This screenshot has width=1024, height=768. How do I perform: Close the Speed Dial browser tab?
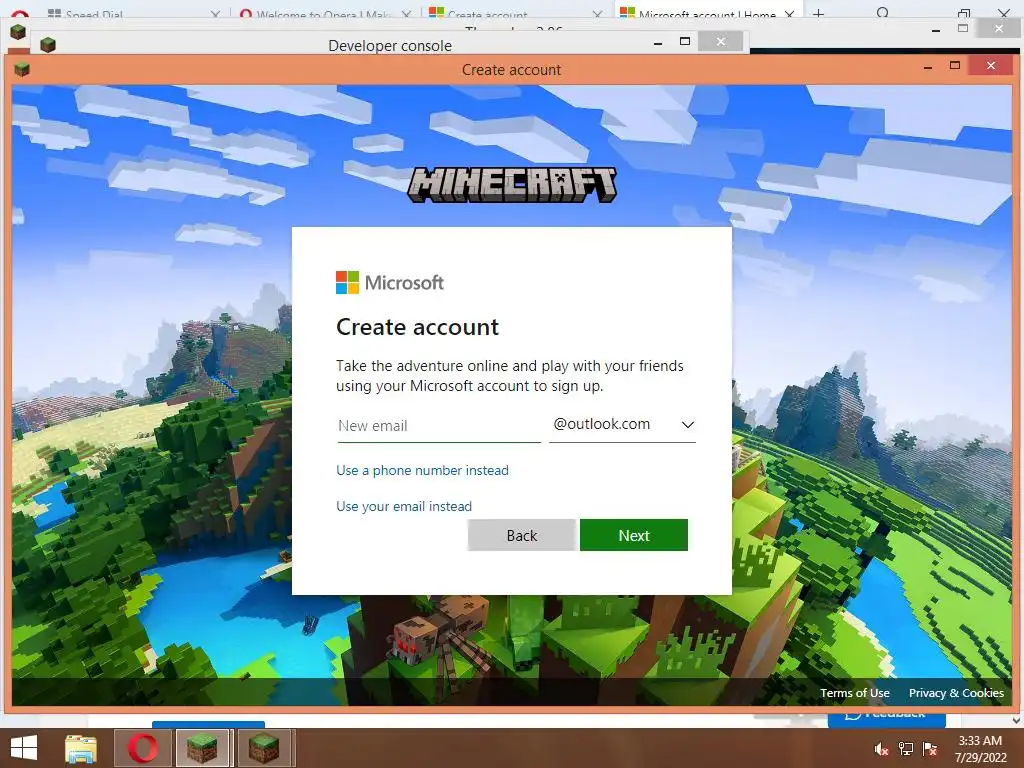215,14
